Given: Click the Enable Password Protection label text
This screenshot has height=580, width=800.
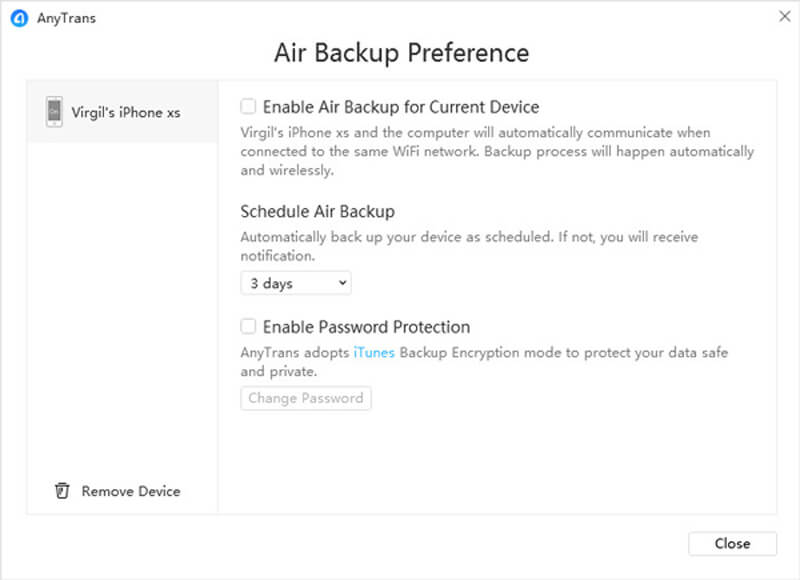Looking at the screenshot, I should (366, 327).
